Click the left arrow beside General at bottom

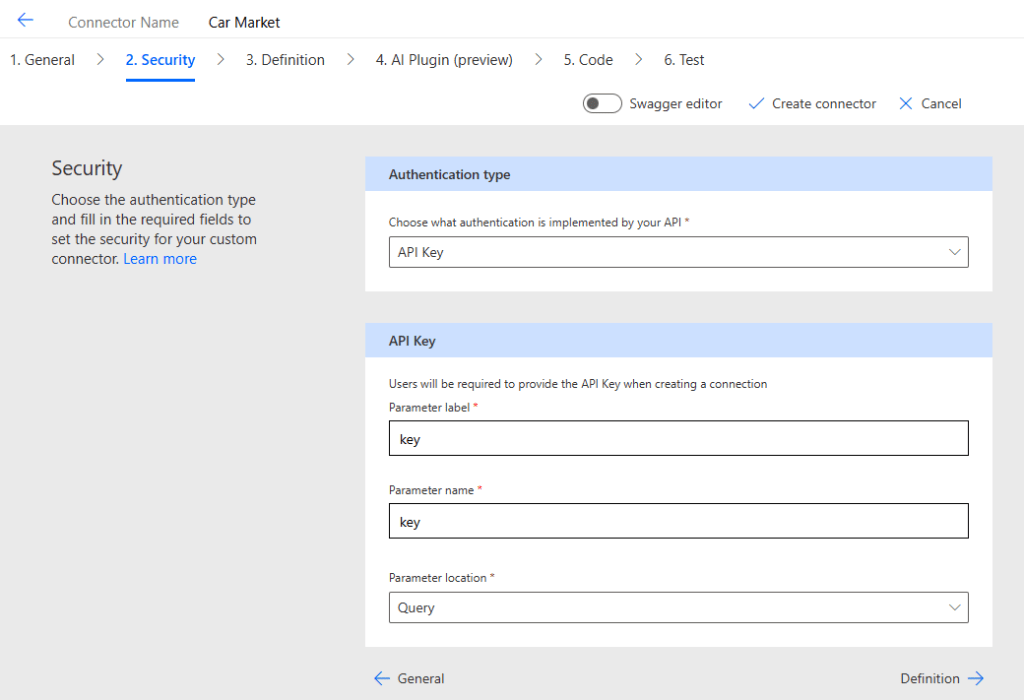(x=381, y=678)
